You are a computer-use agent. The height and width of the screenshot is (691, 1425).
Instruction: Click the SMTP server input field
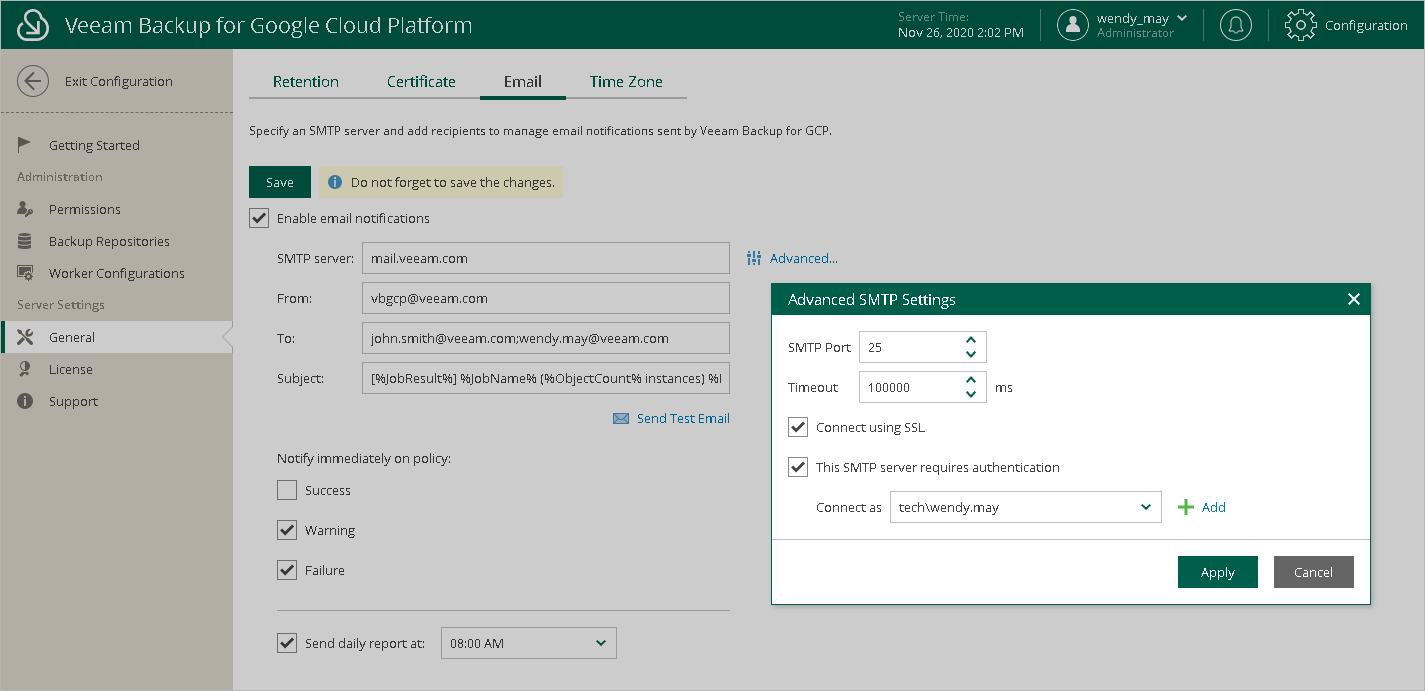[x=545, y=258]
